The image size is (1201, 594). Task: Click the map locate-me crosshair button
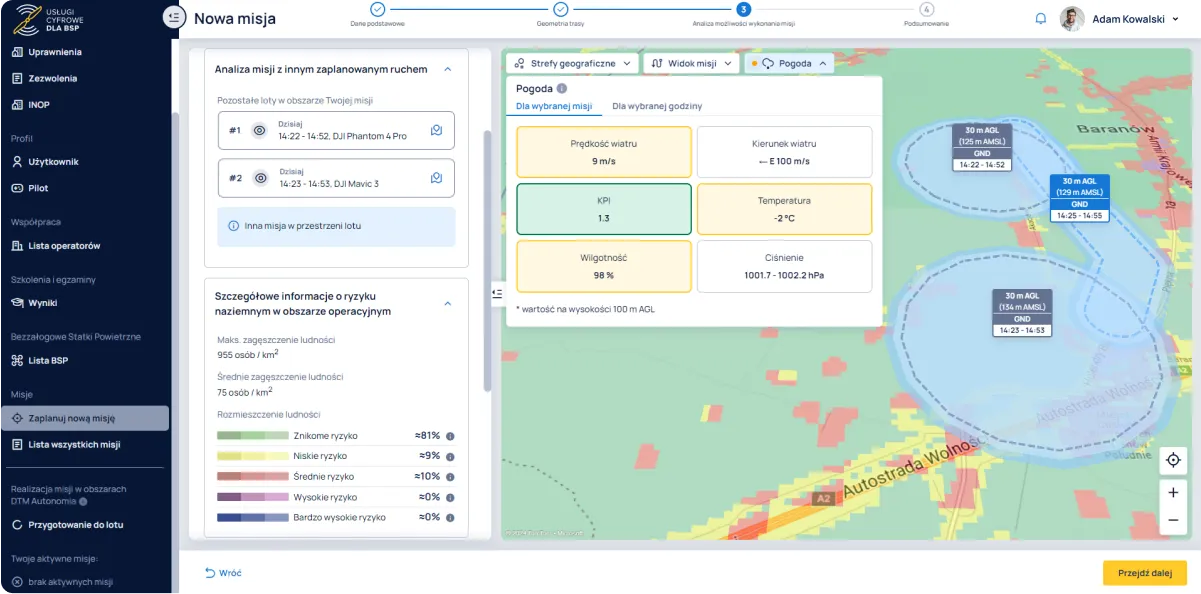coord(1172,461)
